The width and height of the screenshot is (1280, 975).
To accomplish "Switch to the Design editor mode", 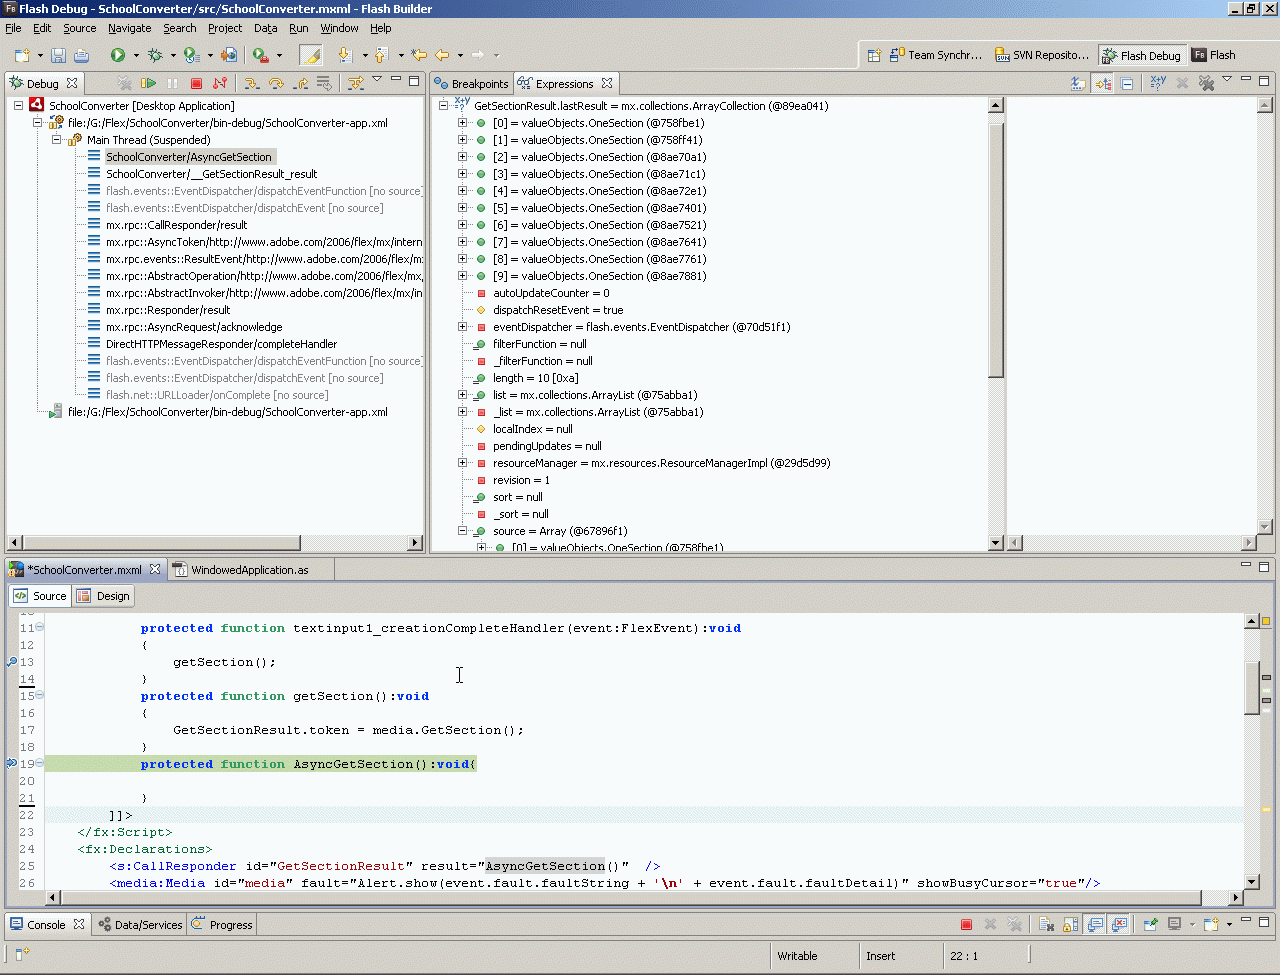I will pos(104,596).
